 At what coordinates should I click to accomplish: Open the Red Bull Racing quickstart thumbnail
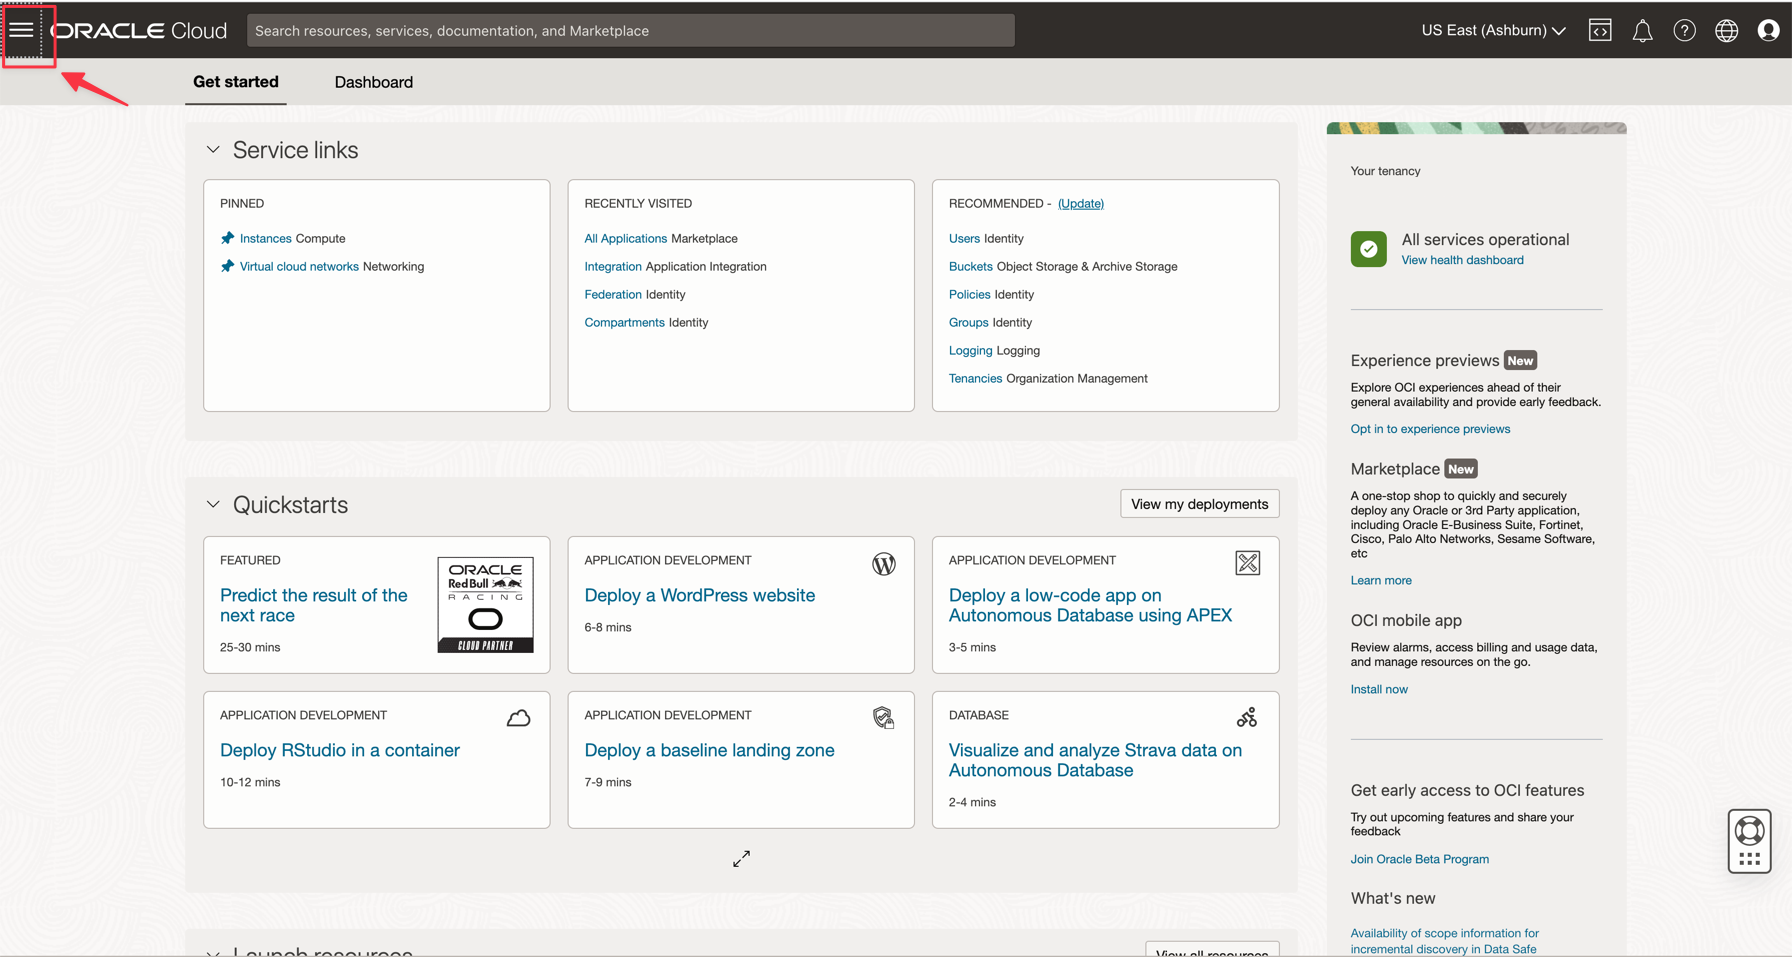tap(485, 605)
